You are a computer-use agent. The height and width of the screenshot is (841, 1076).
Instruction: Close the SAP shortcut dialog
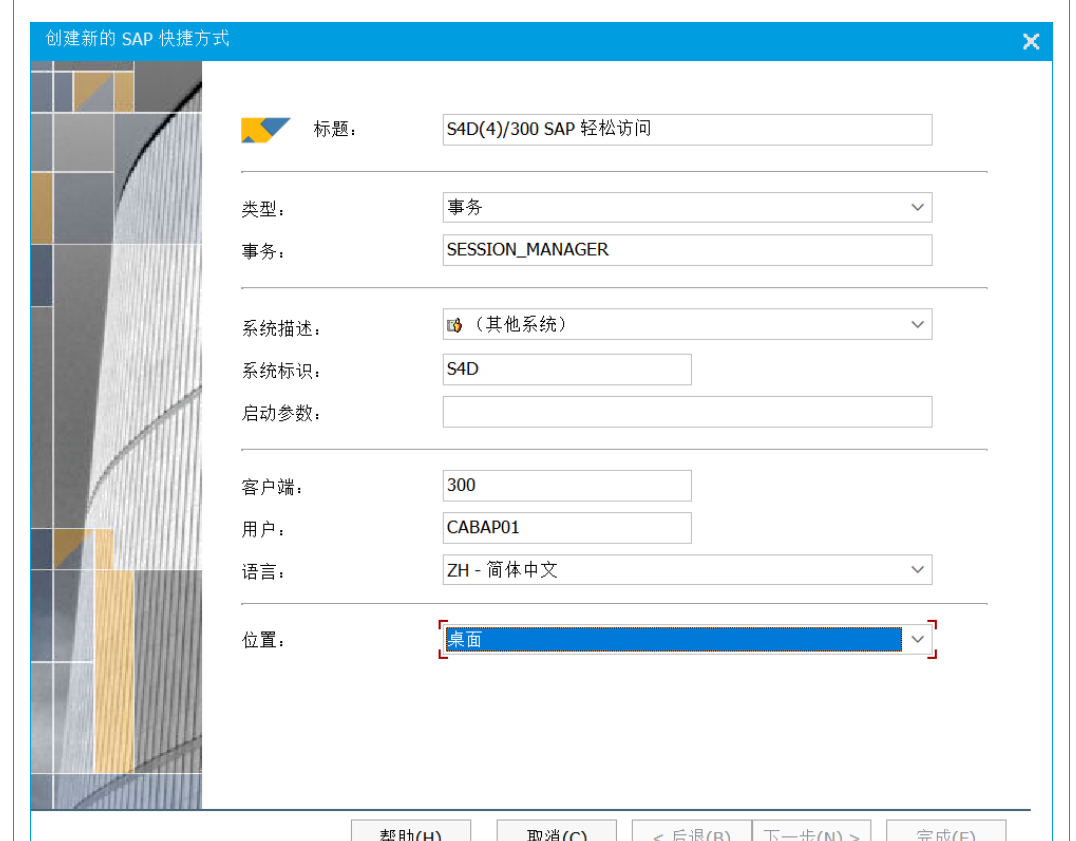point(1031,42)
